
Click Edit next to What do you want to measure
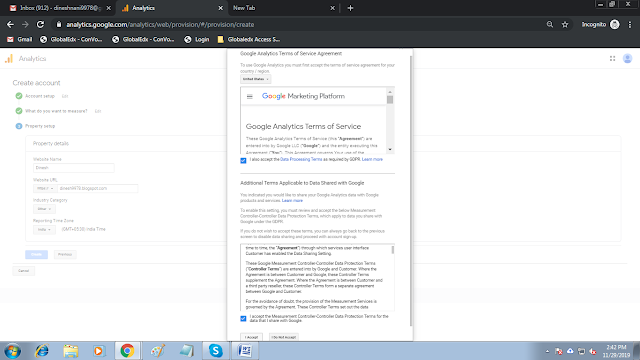point(98,111)
